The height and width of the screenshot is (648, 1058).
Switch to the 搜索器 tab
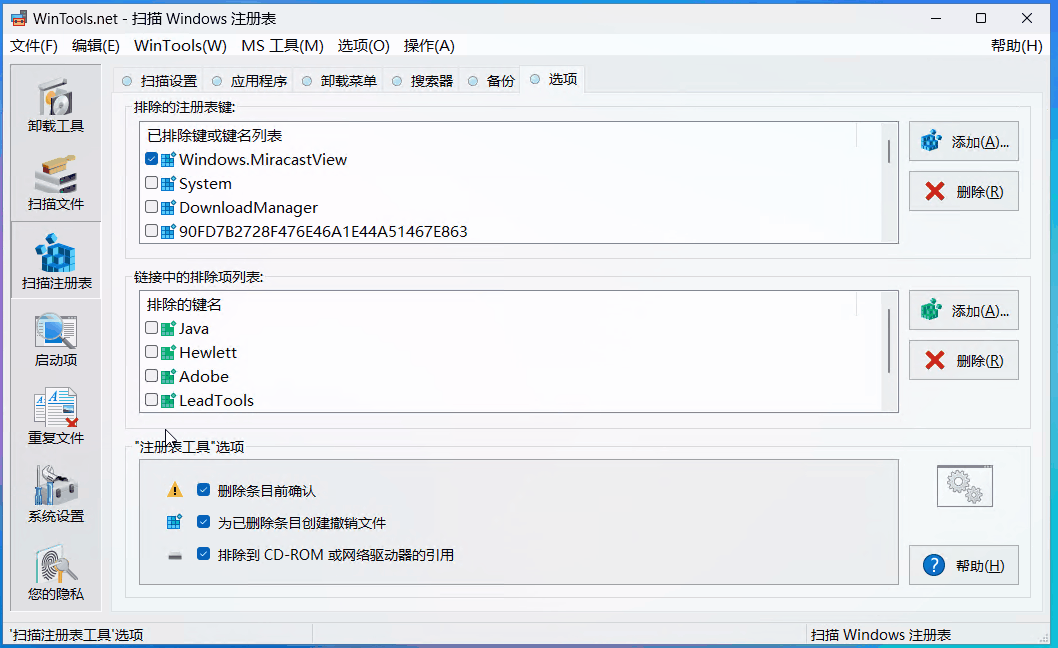click(x=422, y=81)
